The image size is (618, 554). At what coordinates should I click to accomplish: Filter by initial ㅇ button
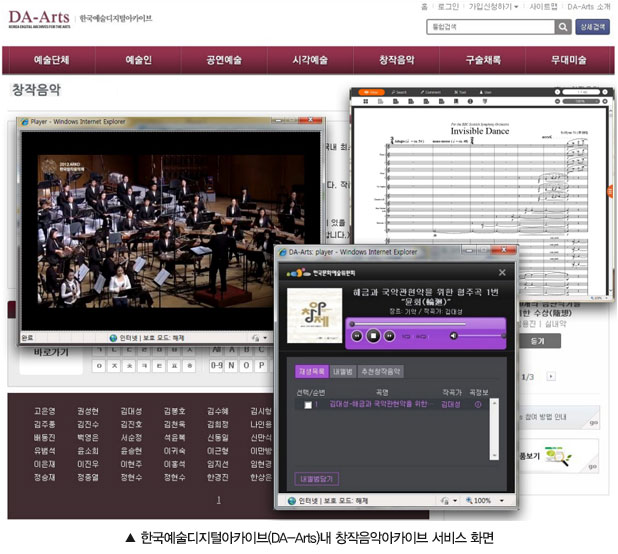tap(99, 366)
